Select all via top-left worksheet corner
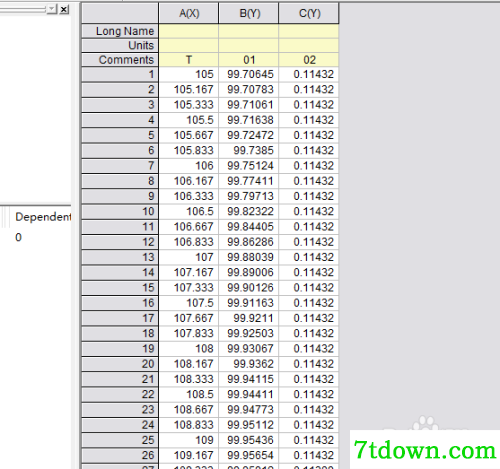 pyautogui.click(x=120, y=13)
